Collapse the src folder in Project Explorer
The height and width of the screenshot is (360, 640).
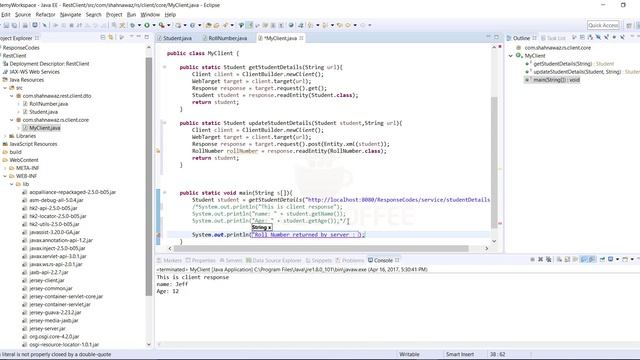pos(5,88)
